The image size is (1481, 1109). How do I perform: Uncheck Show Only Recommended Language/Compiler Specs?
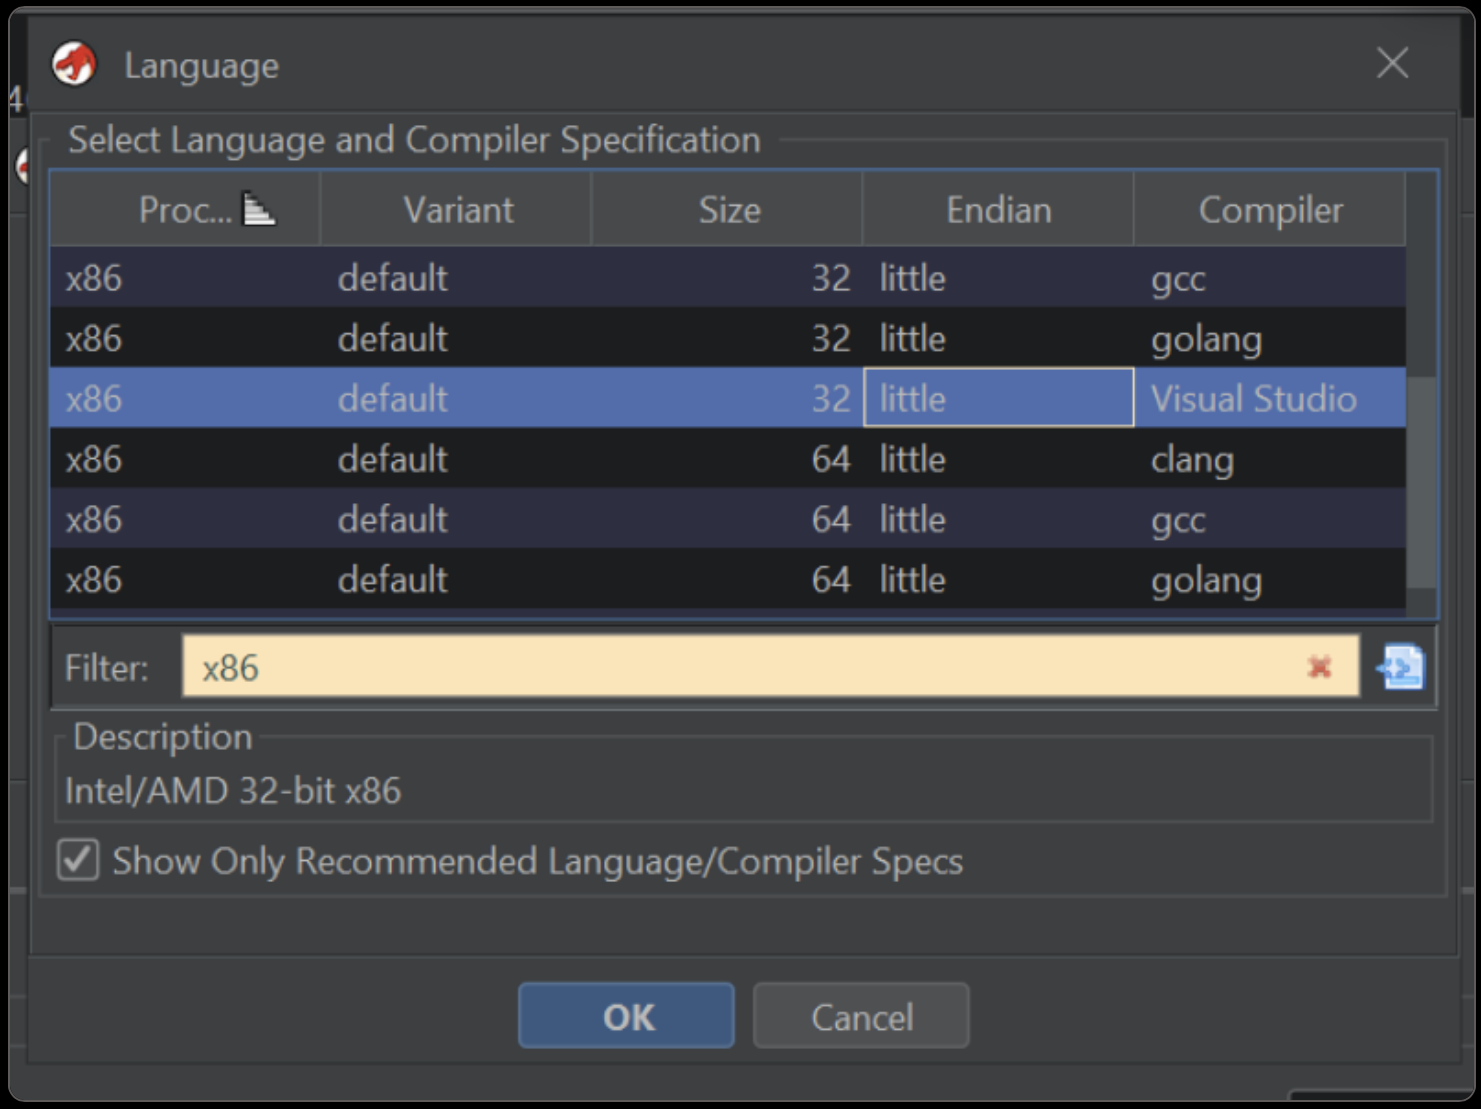coord(78,860)
